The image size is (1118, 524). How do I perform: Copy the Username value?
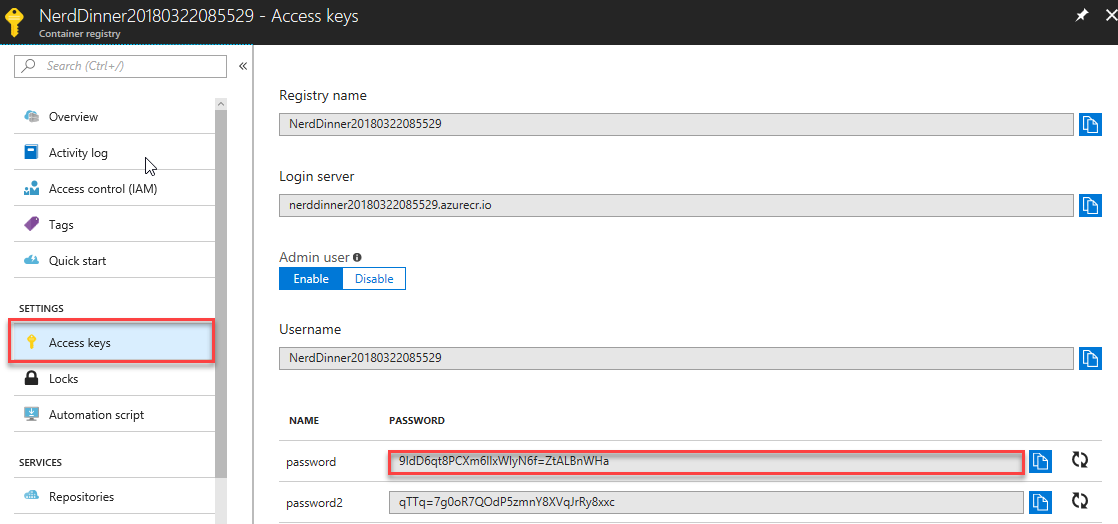(1089, 359)
